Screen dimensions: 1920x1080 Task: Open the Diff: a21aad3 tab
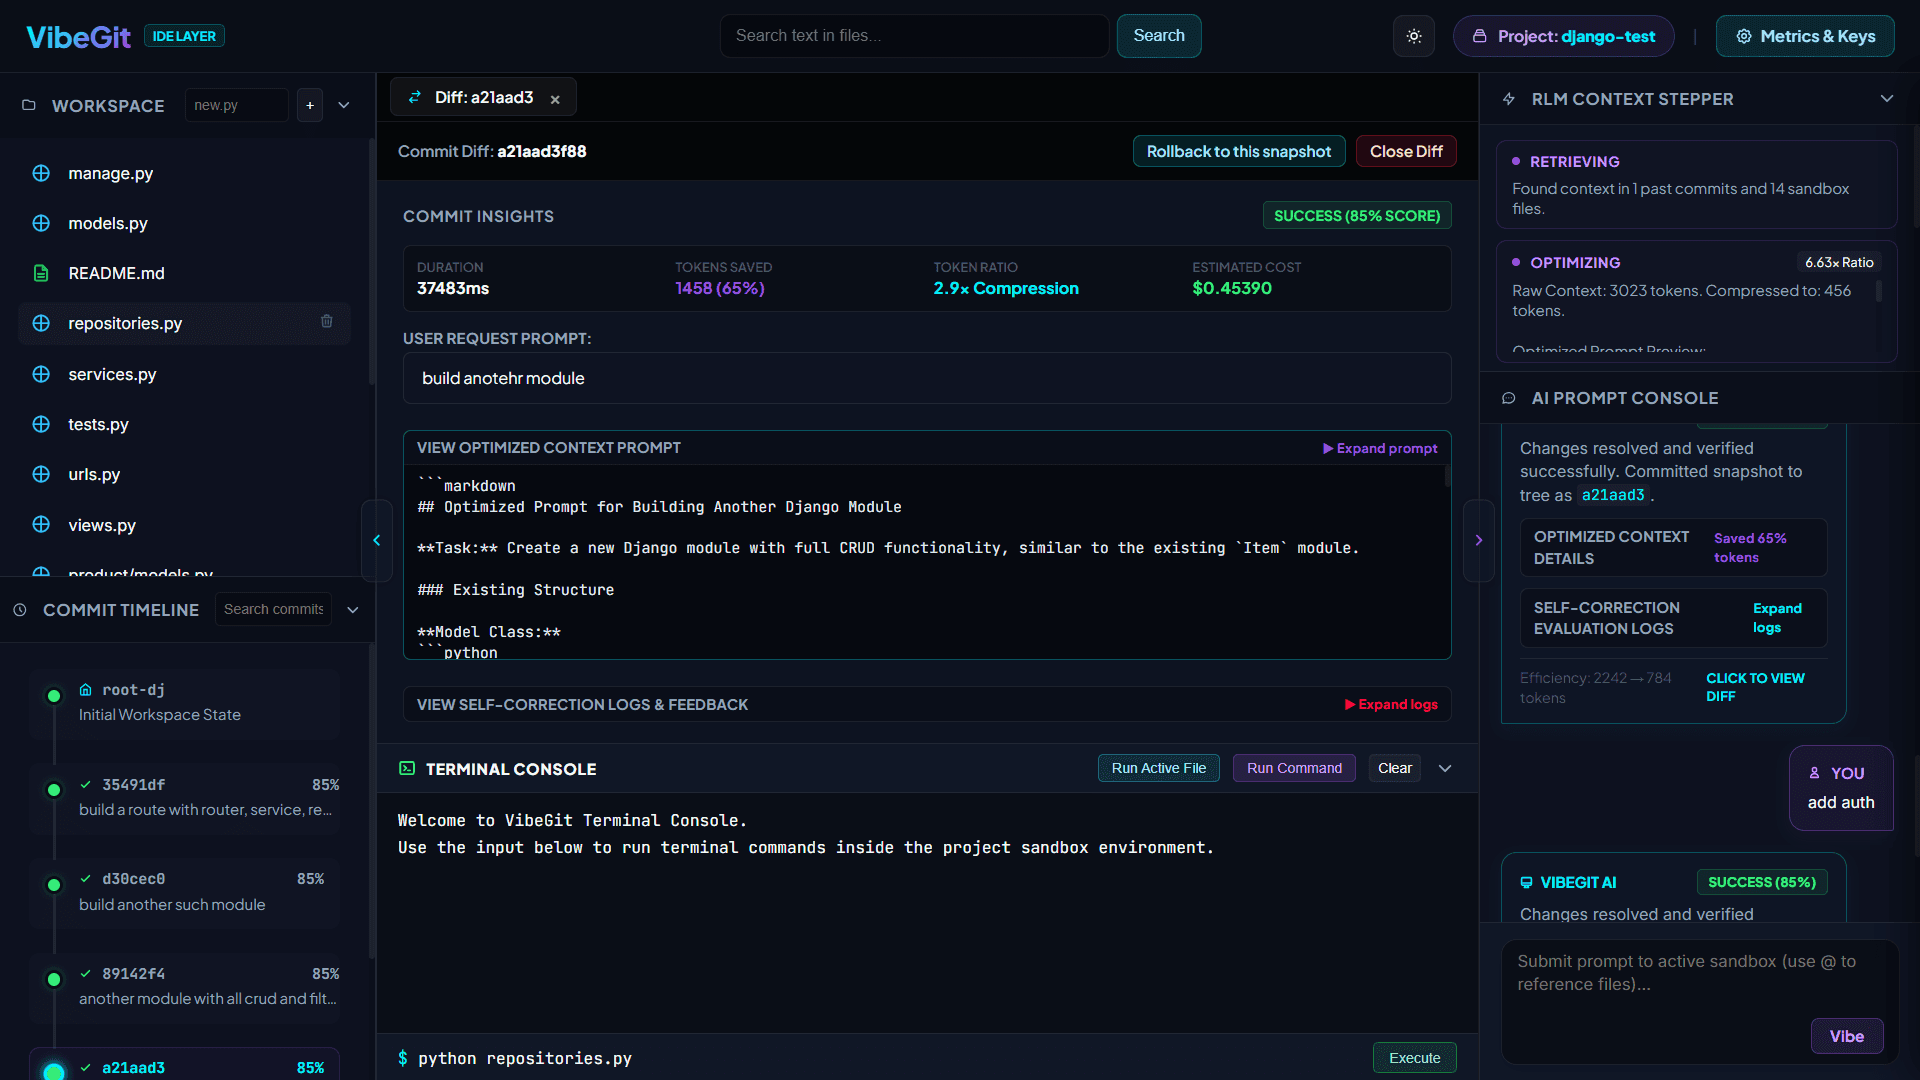483,97
